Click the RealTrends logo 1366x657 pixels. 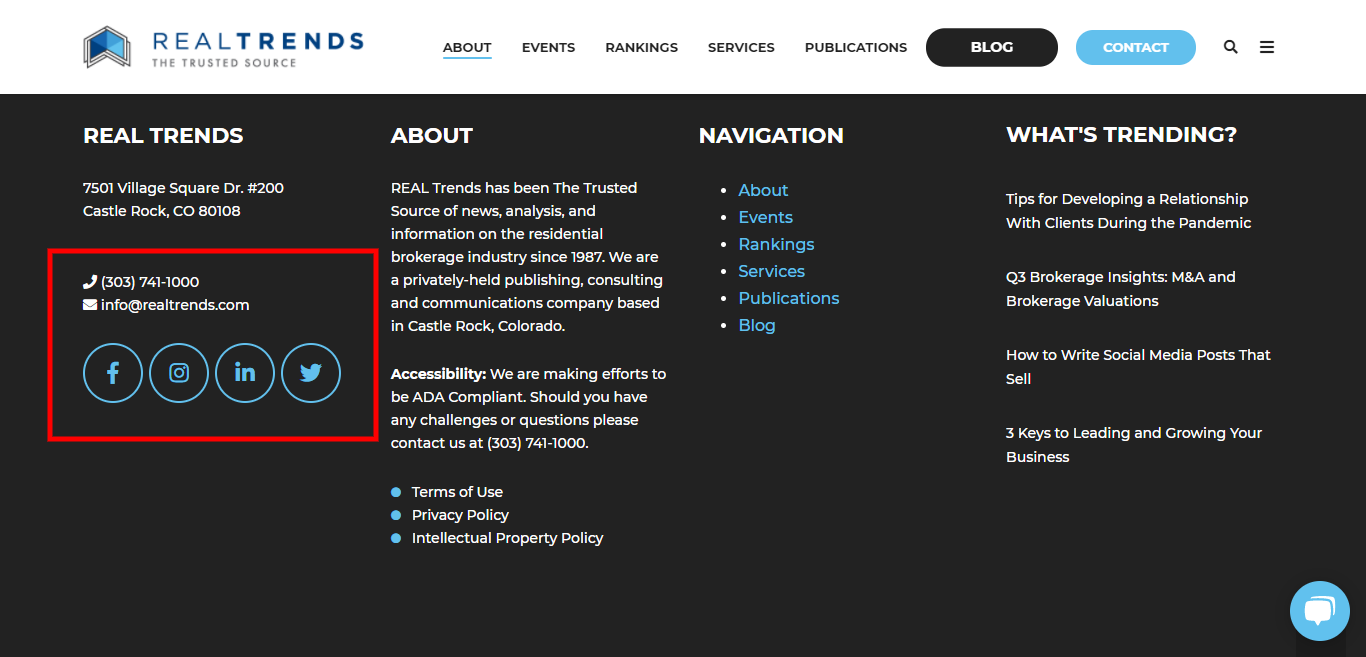[223, 47]
